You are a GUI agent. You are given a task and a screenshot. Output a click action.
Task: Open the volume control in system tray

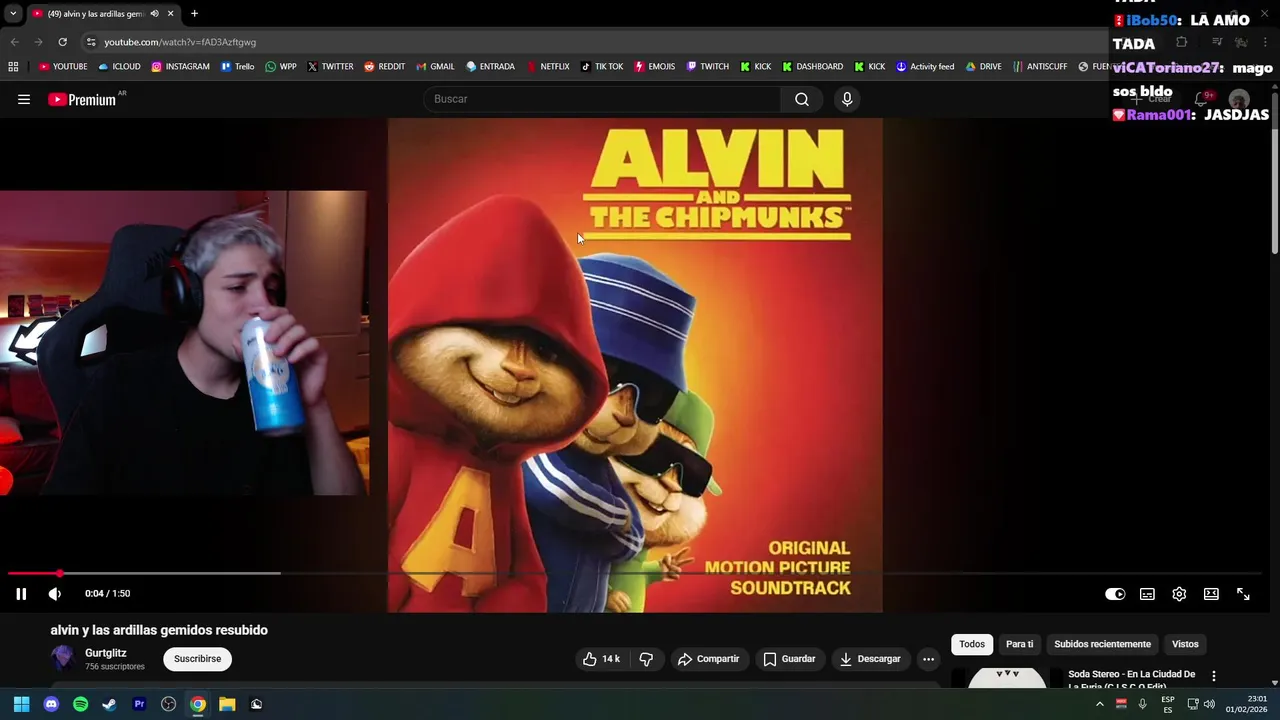tap(1209, 704)
